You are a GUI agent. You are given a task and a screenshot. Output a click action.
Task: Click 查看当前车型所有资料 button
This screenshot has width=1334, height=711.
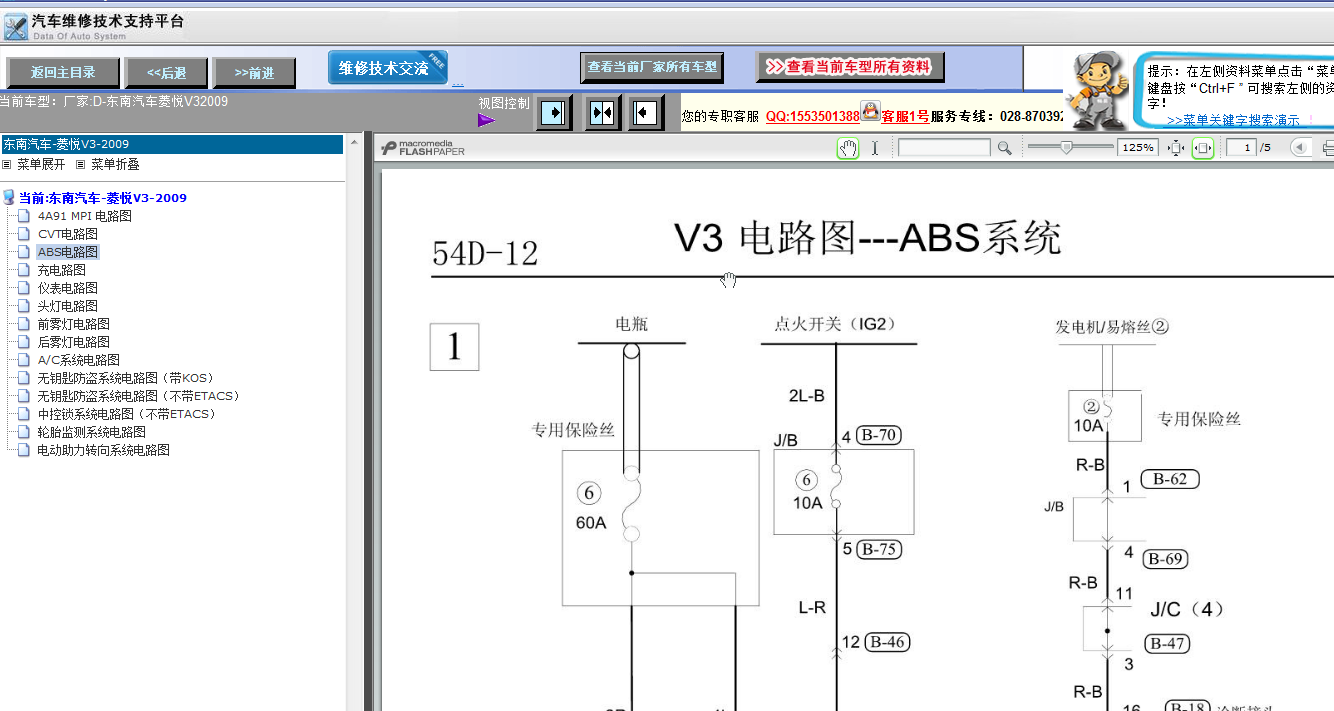click(850, 67)
